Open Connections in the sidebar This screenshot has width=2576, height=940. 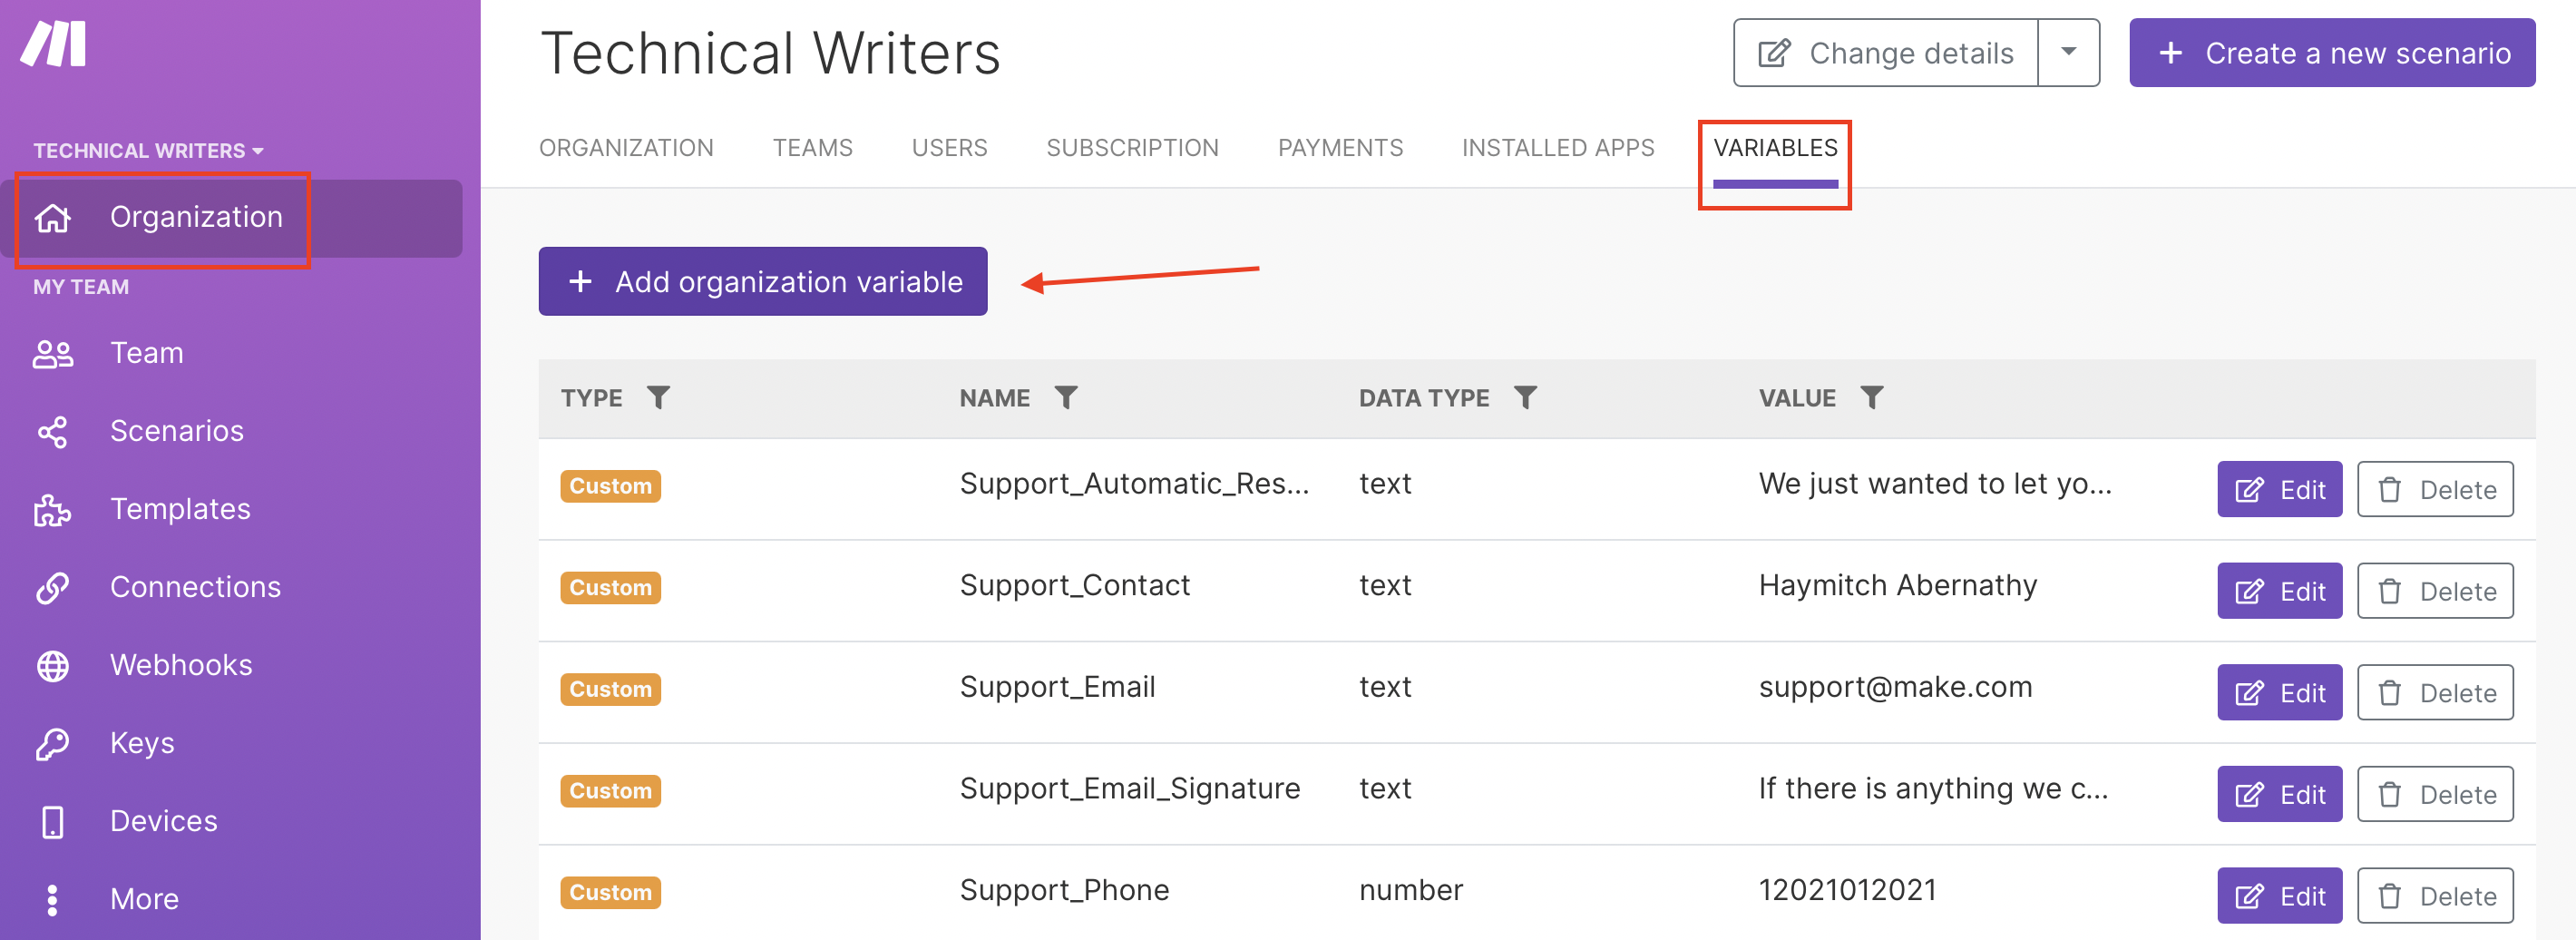pyautogui.click(x=195, y=587)
